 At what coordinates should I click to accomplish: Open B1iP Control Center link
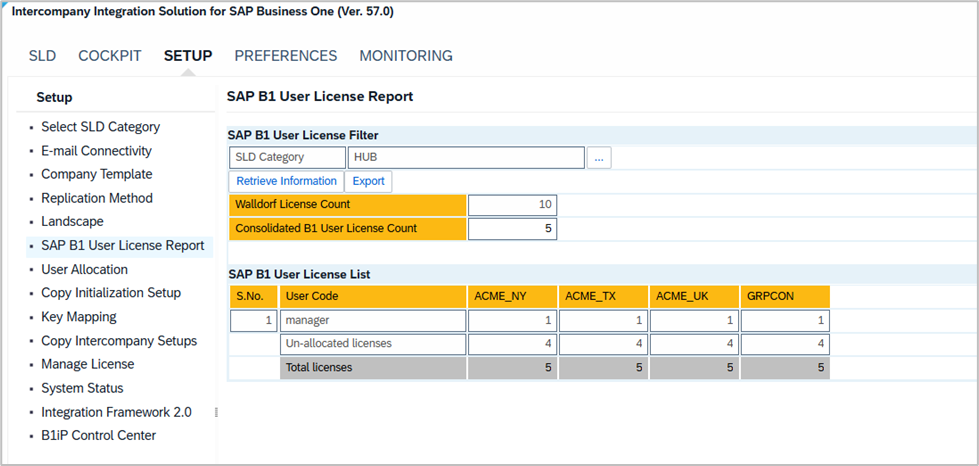(99, 435)
